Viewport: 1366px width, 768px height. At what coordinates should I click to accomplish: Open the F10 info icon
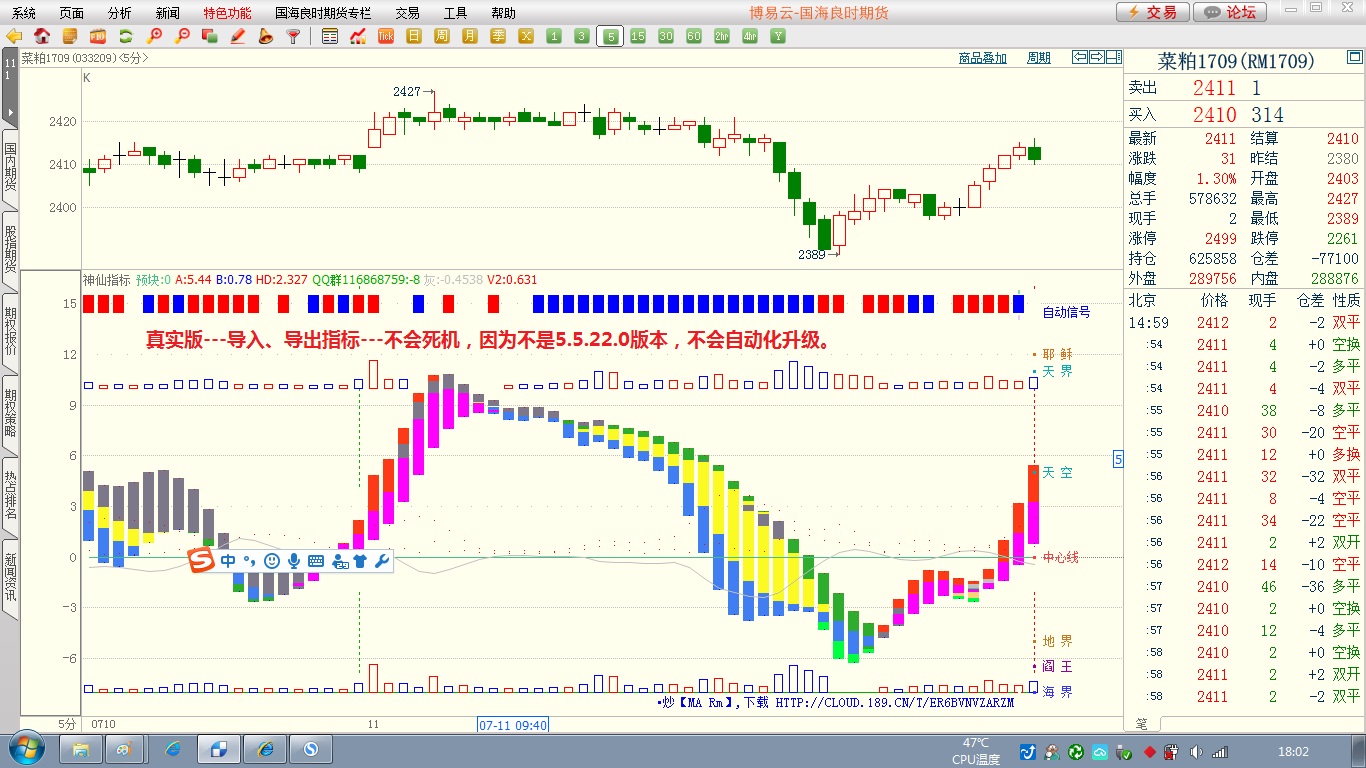(x=98, y=36)
